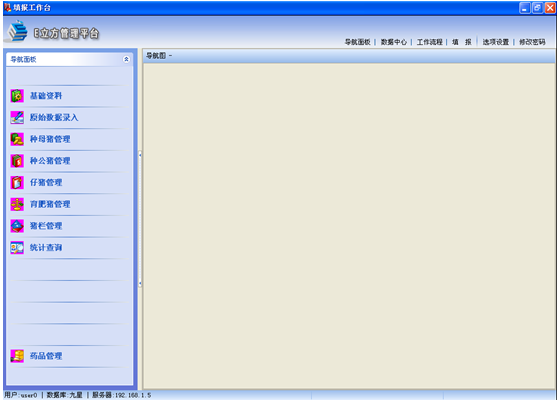558x404 pixels.
Task: Open 数据中心 in top menu
Action: [394, 42]
